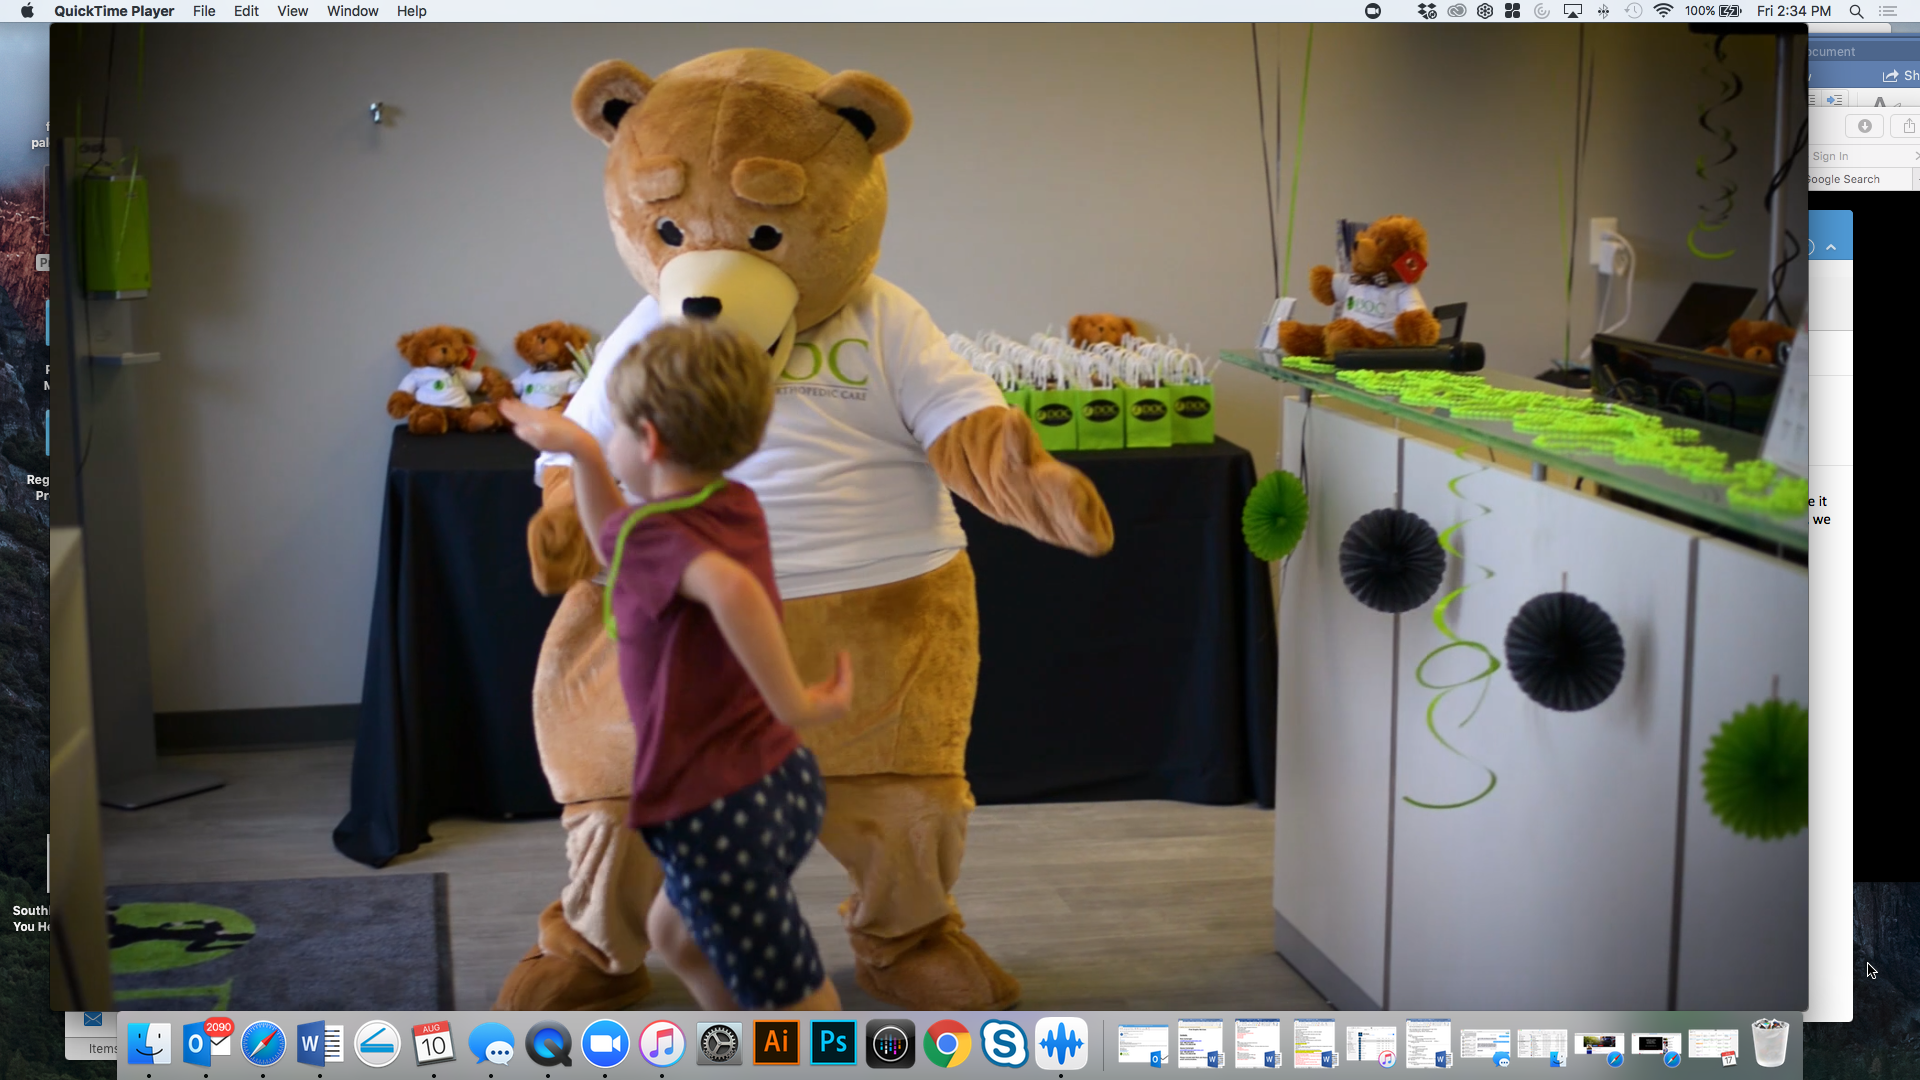Restore minimized iTunes window thumbnail
The image size is (1920, 1080).
pyautogui.click(x=1371, y=1045)
